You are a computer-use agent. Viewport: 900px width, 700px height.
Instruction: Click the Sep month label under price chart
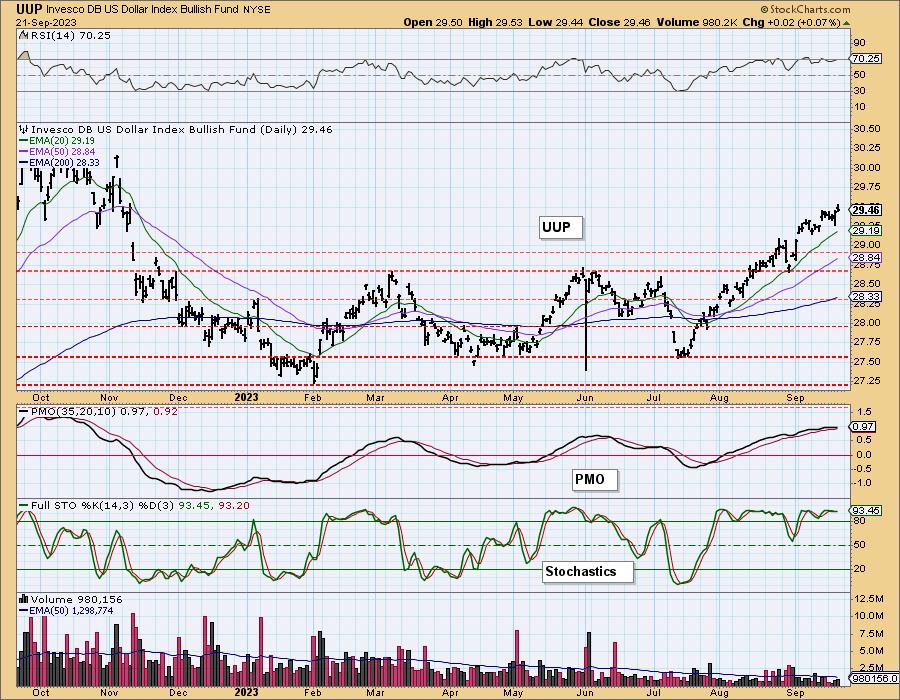click(x=795, y=397)
